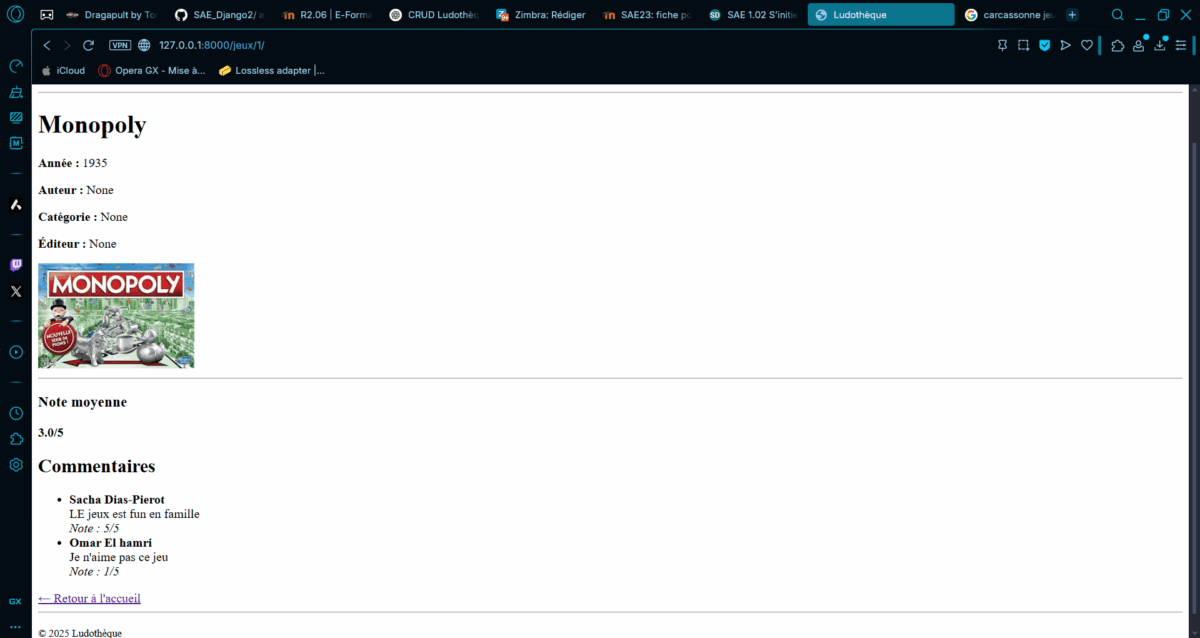The height and width of the screenshot is (638, 1200).
Task: Click the Note moyenne heading
Action: tap(82, 402)
